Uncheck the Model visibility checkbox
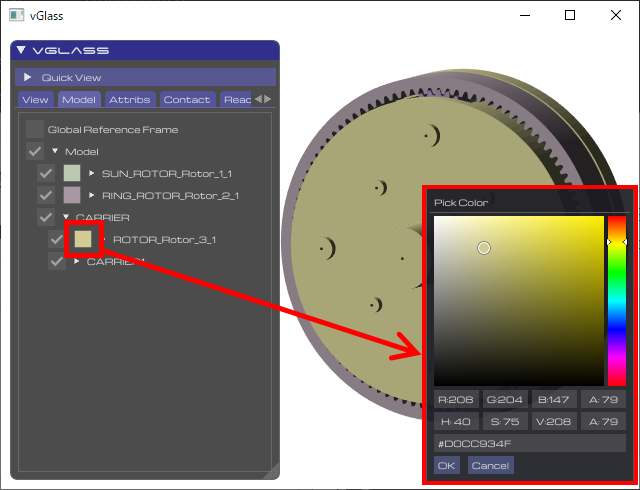 click(35, 151)
